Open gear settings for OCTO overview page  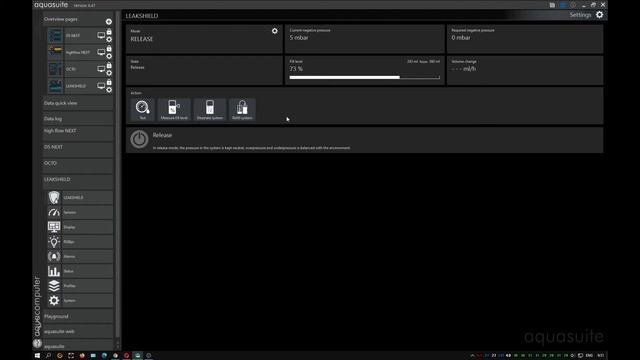coord(109,73)
